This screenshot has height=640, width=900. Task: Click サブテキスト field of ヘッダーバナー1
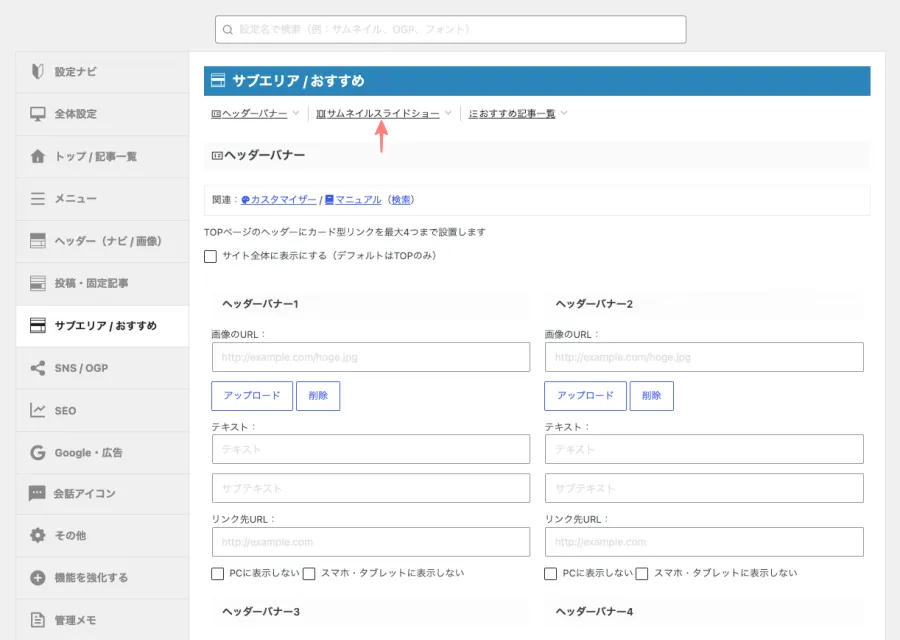[371, 488]
